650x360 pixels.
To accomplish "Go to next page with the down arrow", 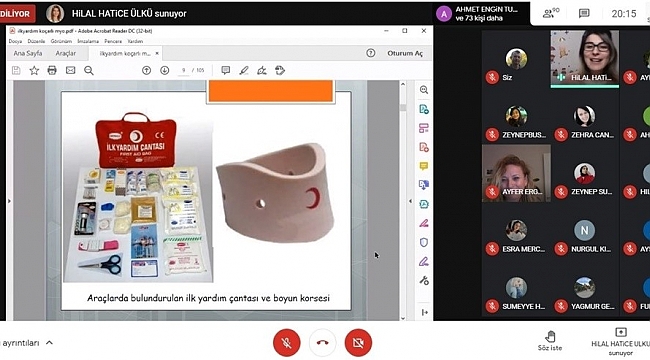I will [165, 71].
